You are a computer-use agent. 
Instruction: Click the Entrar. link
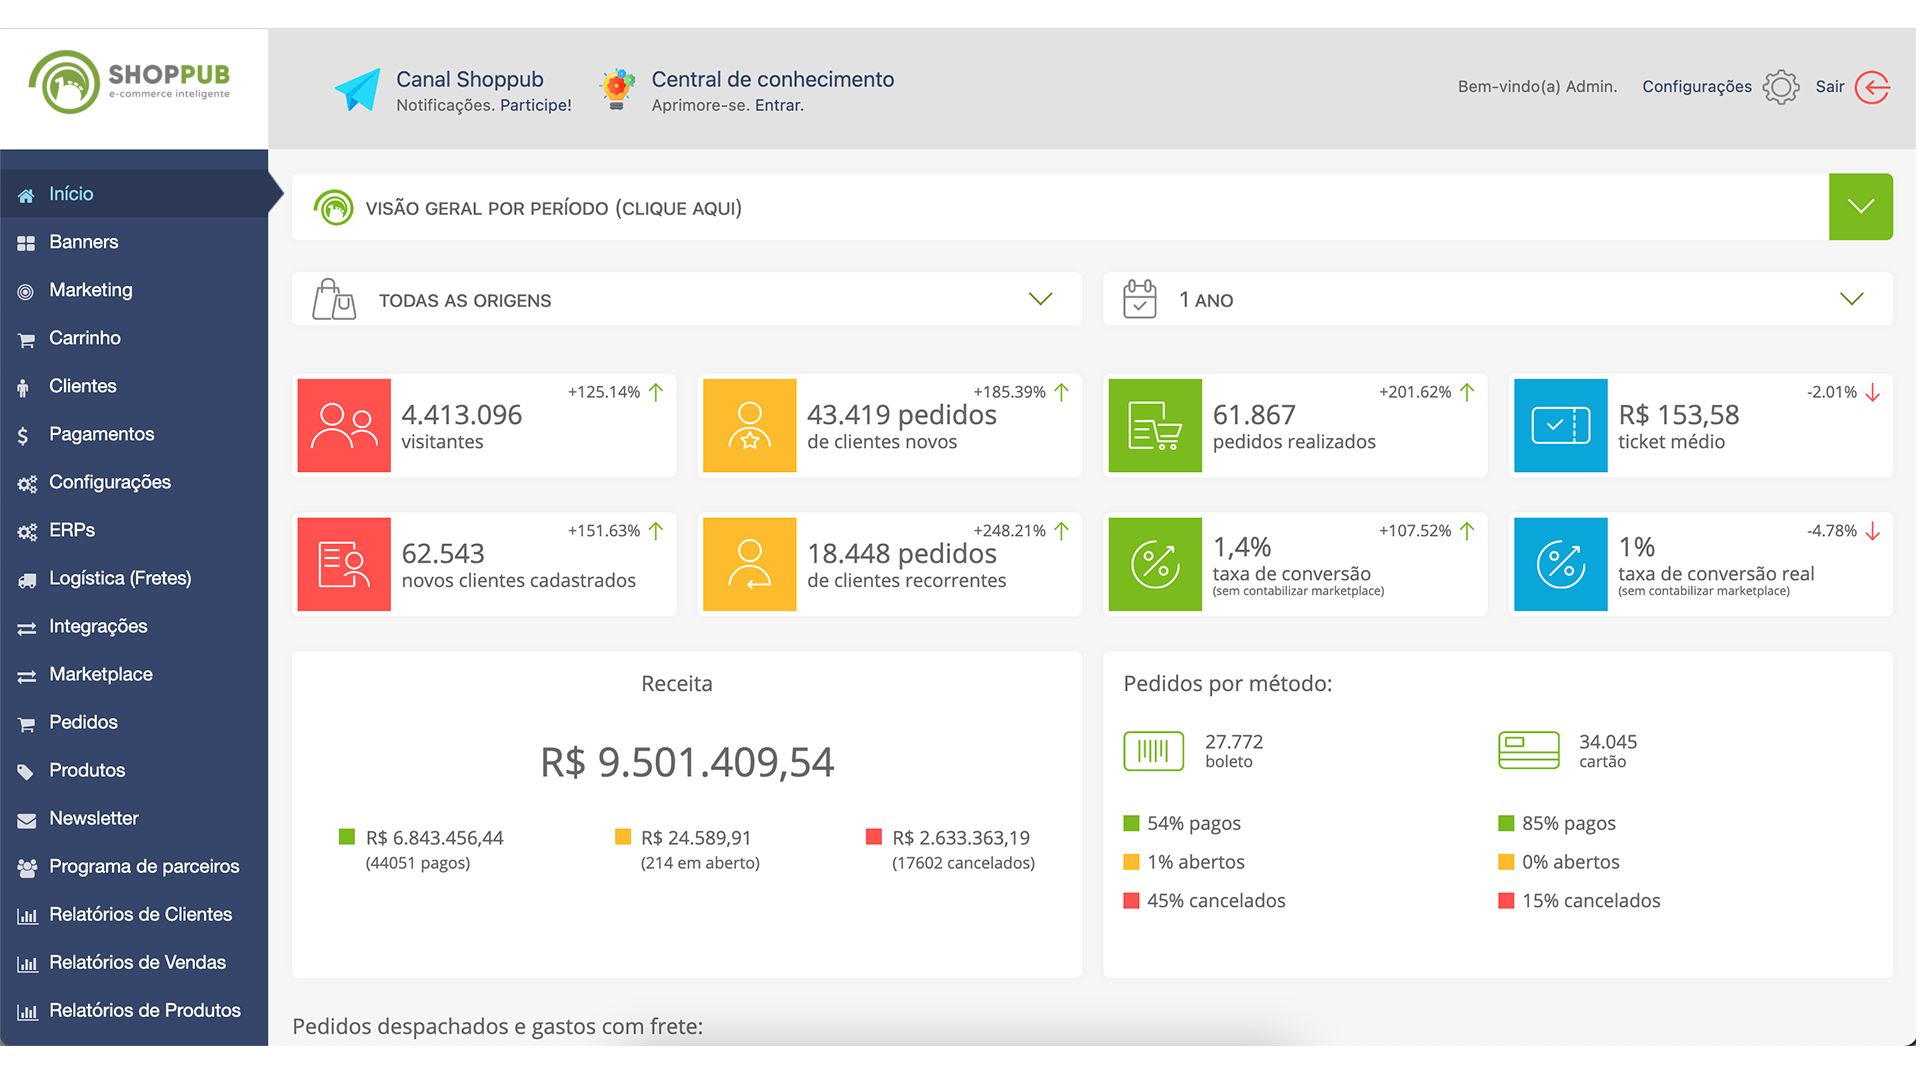pyautogui.click(x=779, y=106)
